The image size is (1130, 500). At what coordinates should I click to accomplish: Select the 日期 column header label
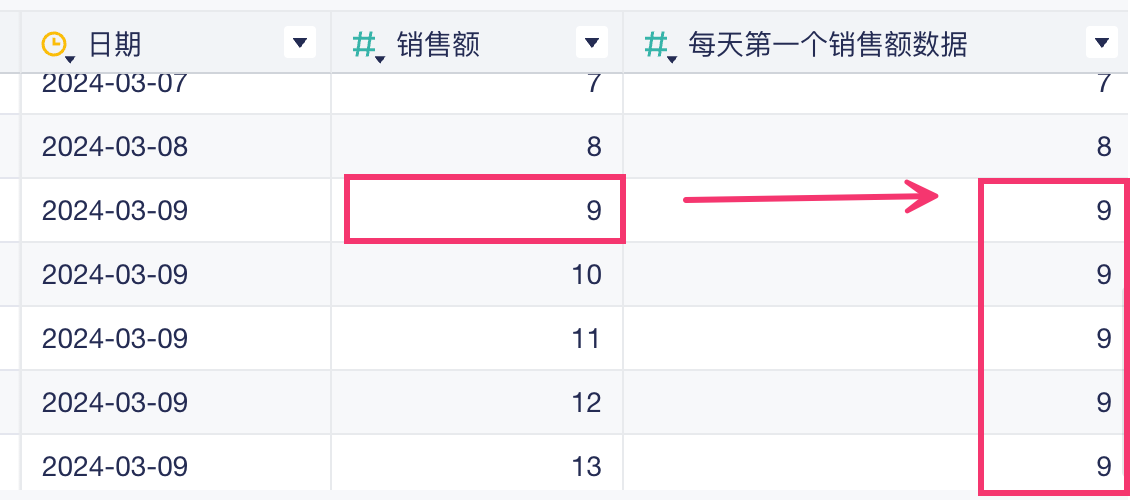pyautogui.click(x=115, y=43)
